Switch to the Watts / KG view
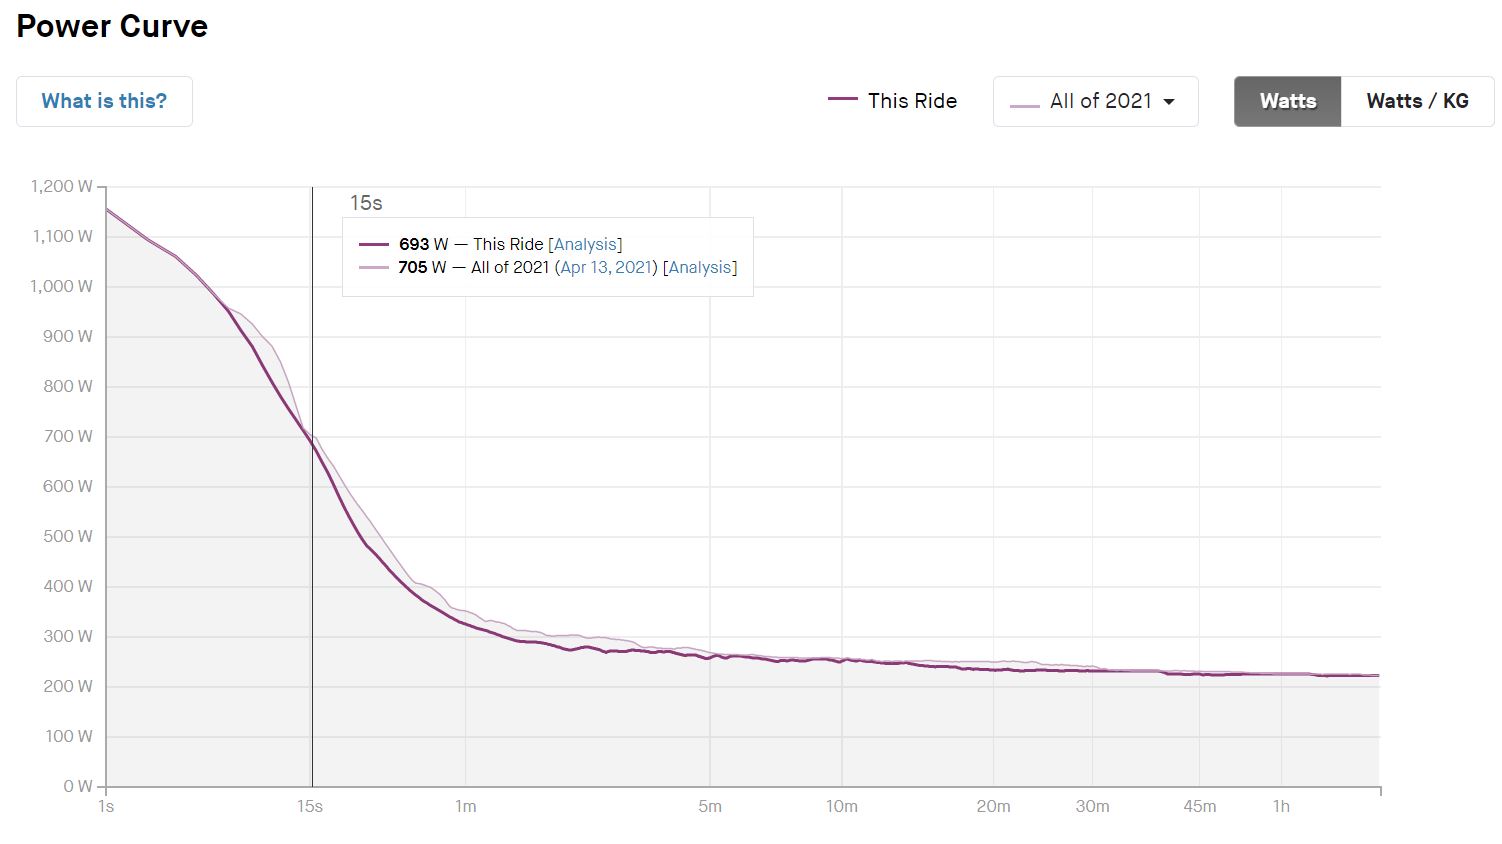 click(1417, 101)
